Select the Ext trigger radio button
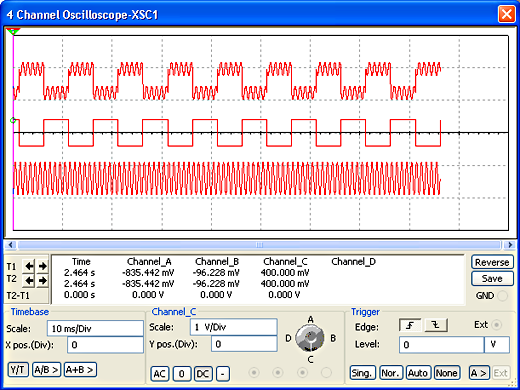Screen dimensions: 520x390 click(497, 325)
